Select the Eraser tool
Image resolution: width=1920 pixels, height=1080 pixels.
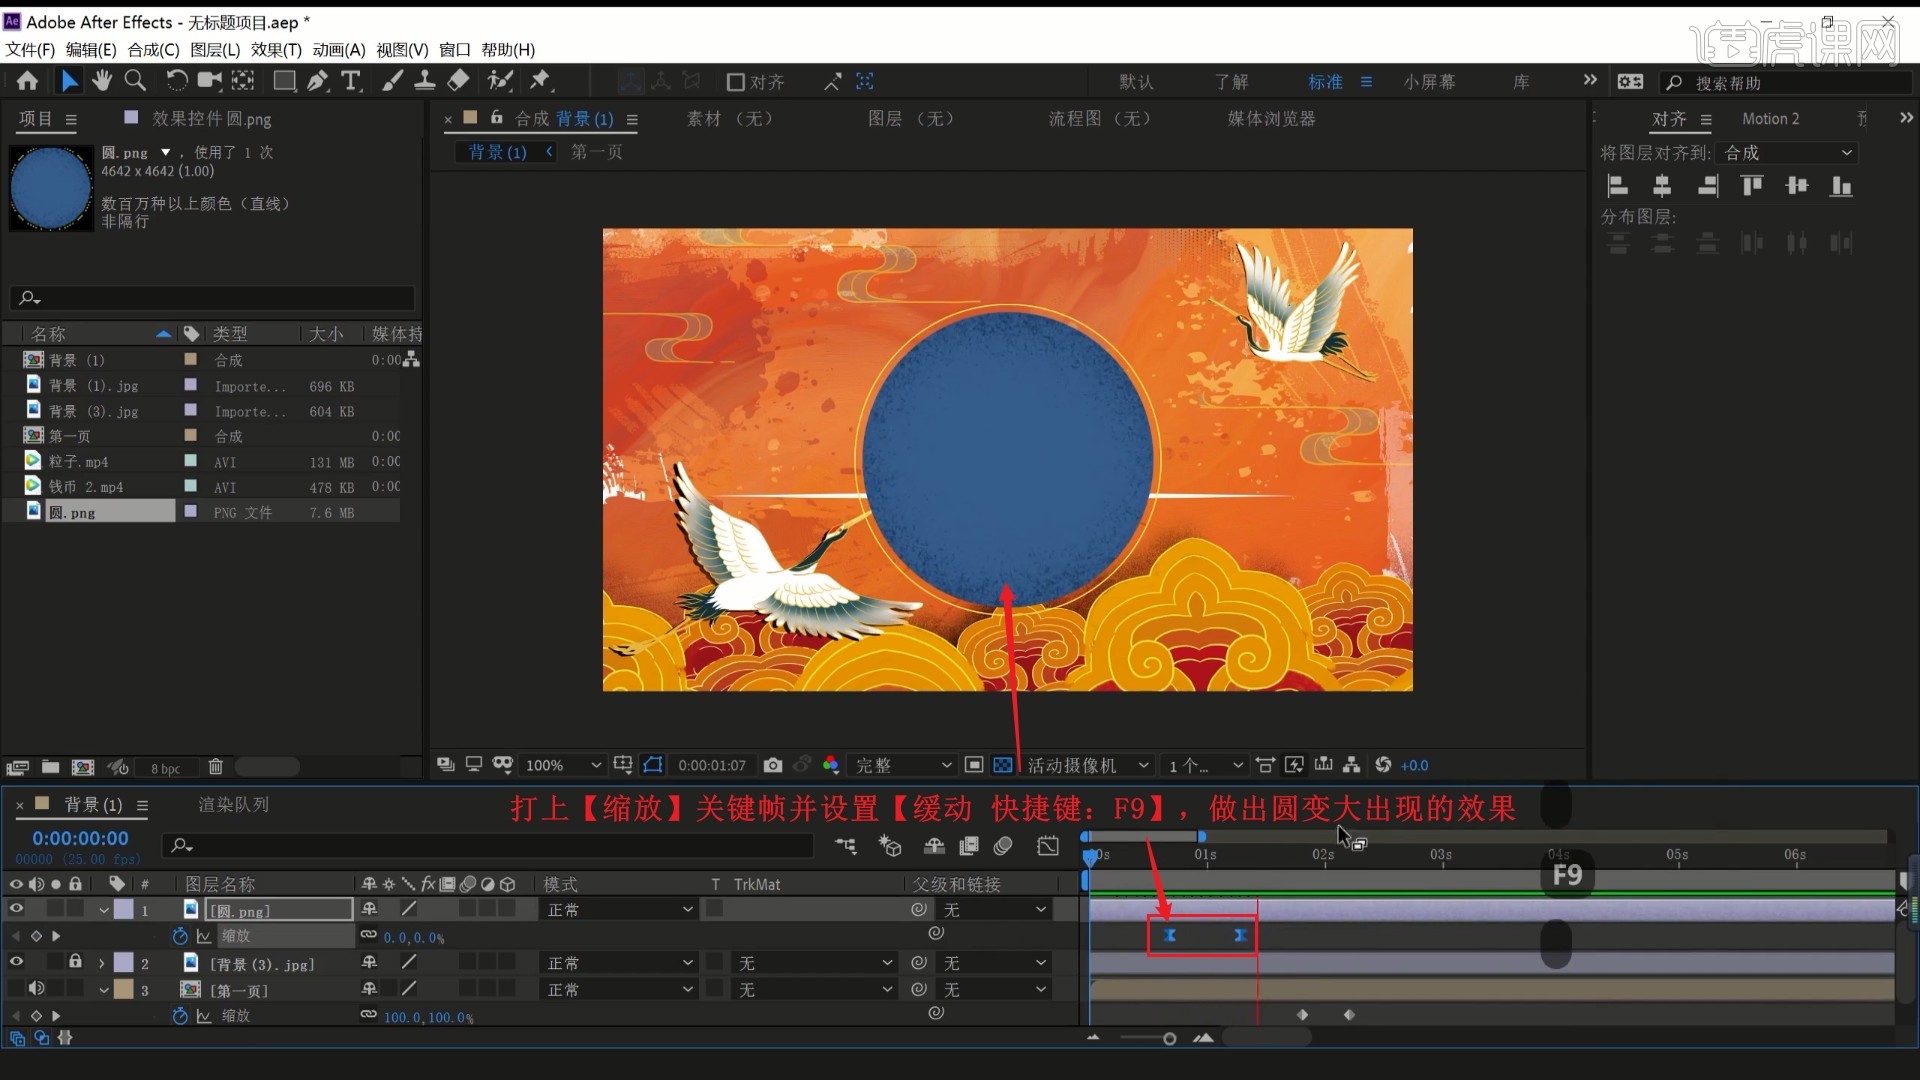(459, 81)
